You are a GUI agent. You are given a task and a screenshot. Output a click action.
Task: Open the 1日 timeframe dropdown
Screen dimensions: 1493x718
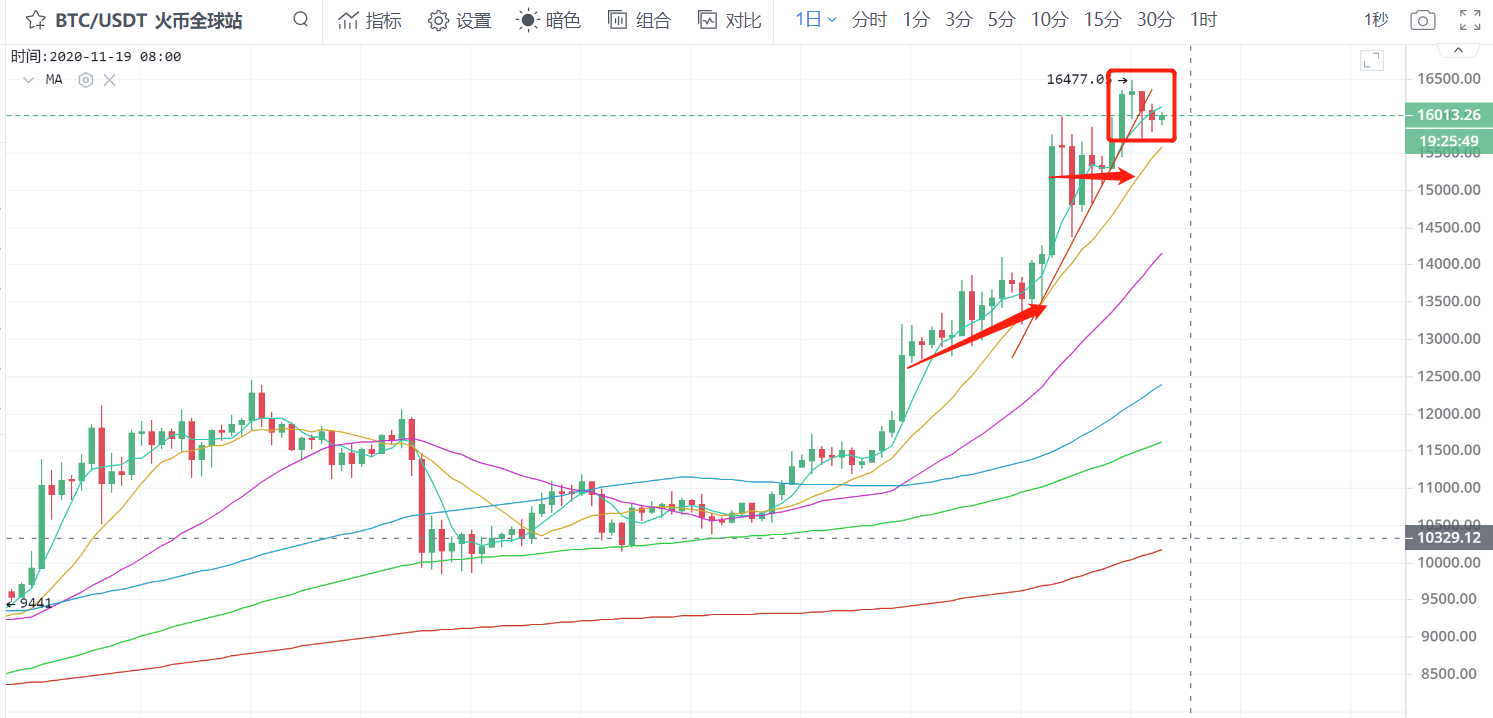click(x=816, y=20)
